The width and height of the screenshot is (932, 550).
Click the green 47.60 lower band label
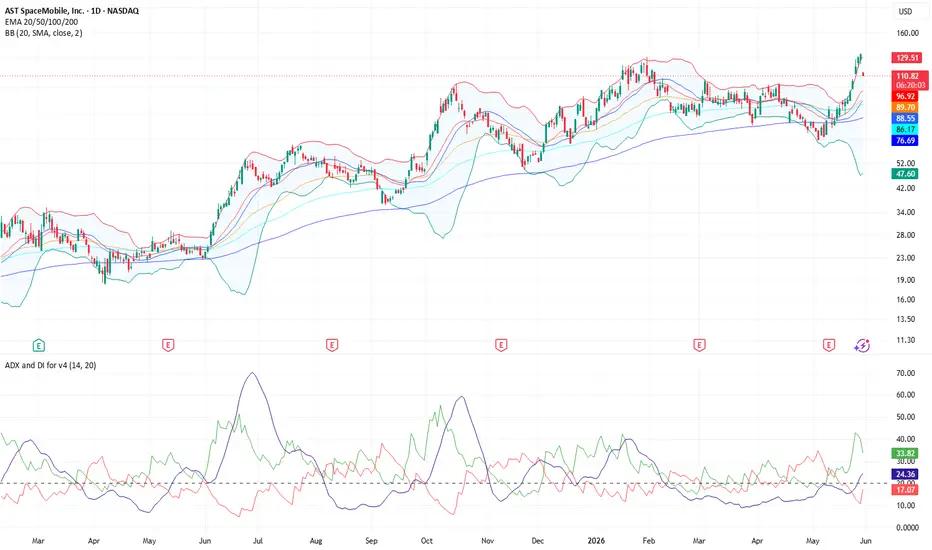905,174
